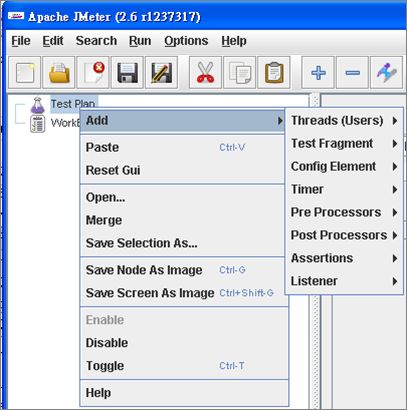
Task: Click the Save floppy disk icon
Action: coord(127,72)
